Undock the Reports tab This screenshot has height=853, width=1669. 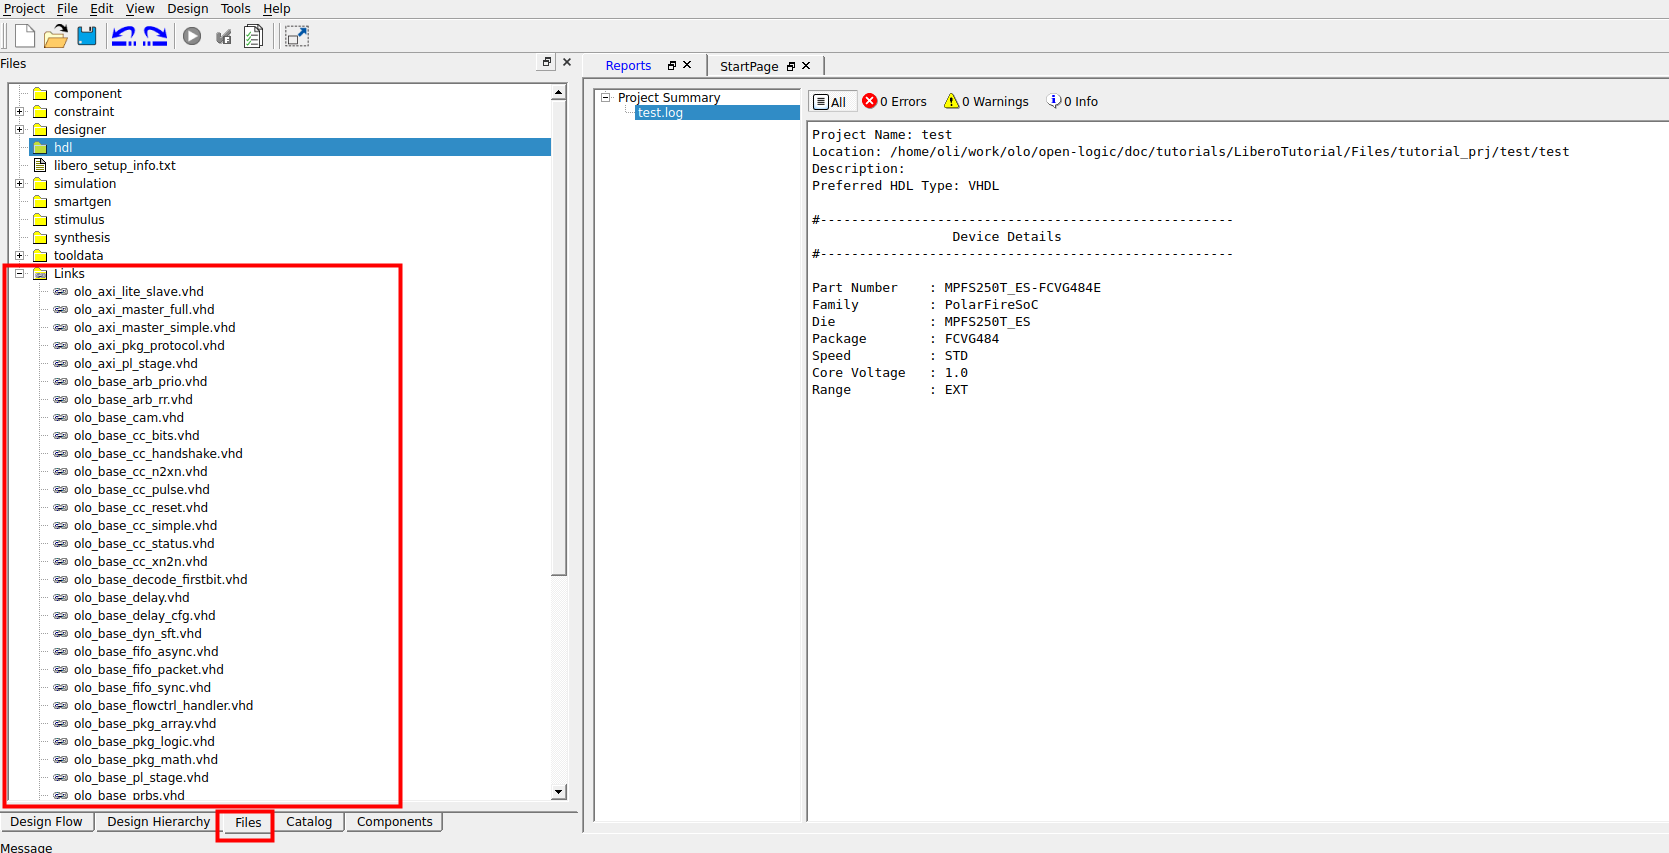point(672,65)
